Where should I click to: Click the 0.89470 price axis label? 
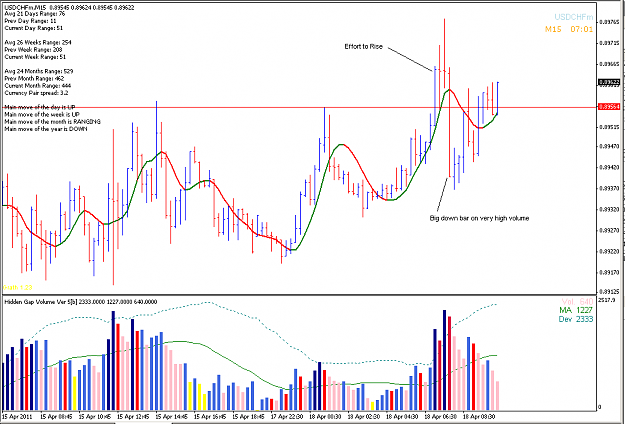pyautogui.click(x=610, y=147)
